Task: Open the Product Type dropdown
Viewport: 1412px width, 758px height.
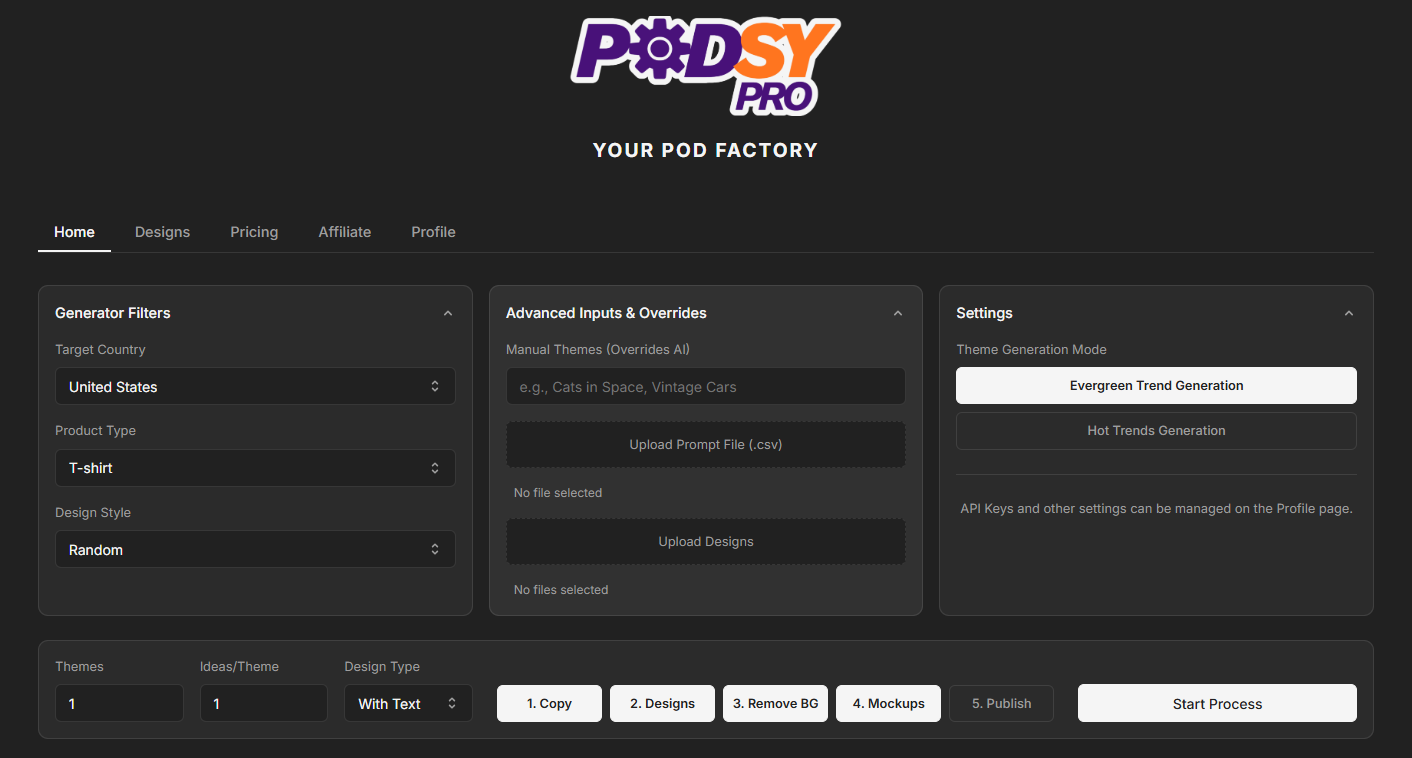Action: tap(255, 467)
